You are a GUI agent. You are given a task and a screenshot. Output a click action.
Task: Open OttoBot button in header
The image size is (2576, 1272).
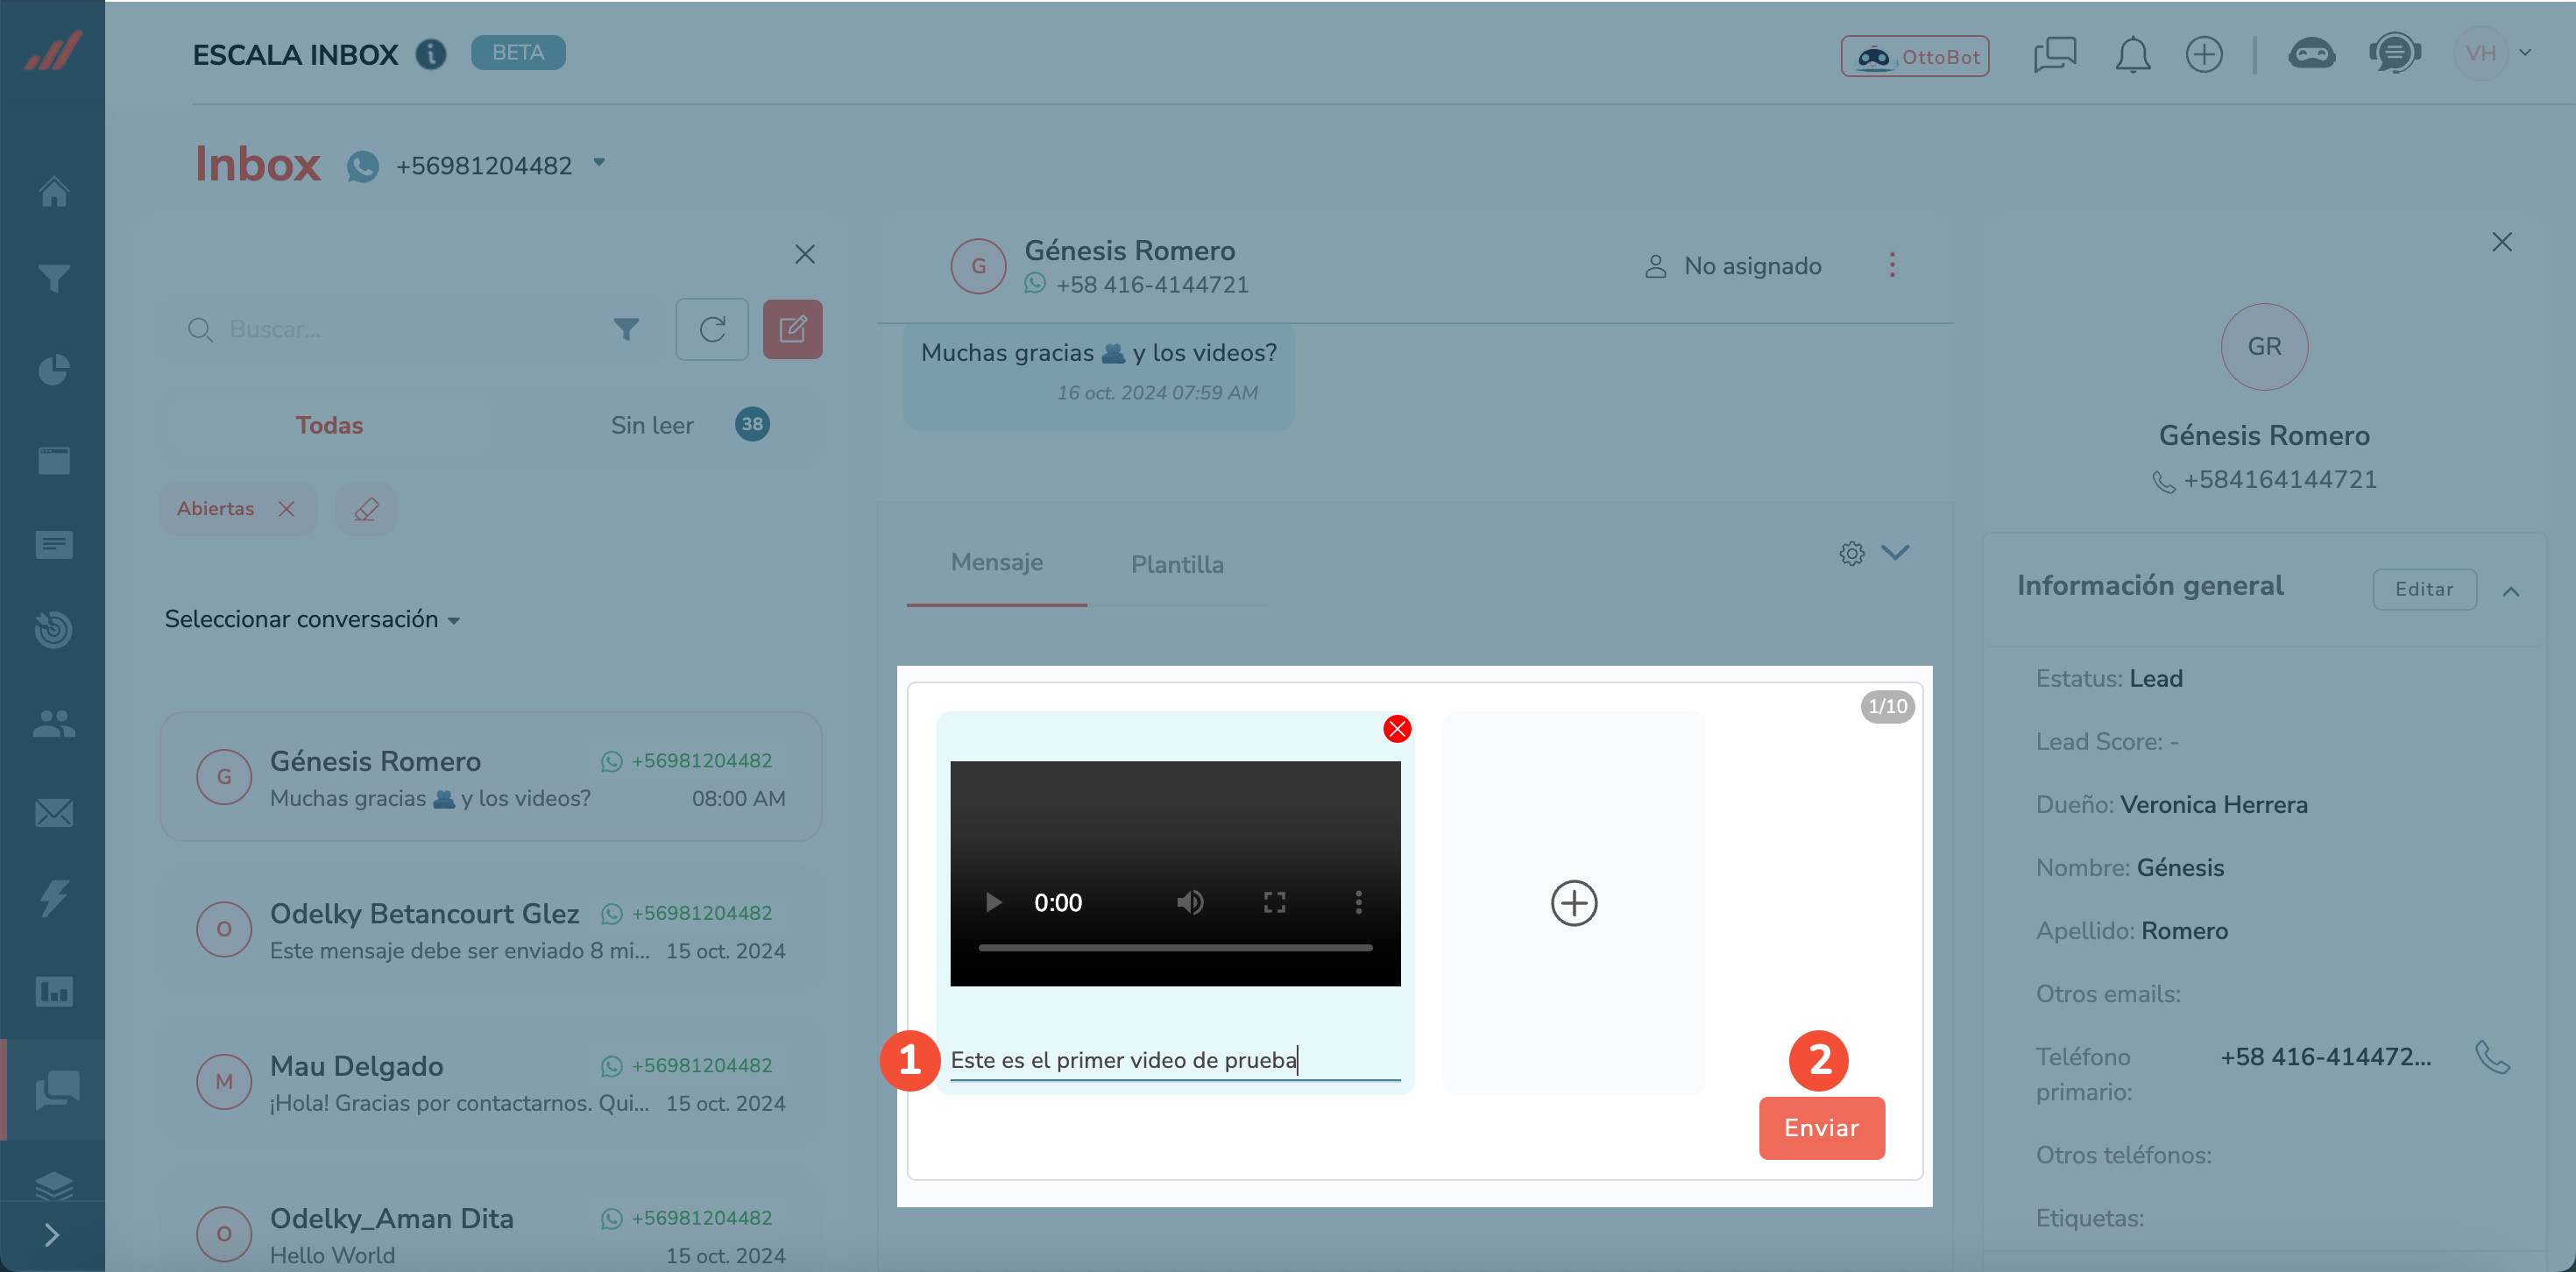point(1914,56)
